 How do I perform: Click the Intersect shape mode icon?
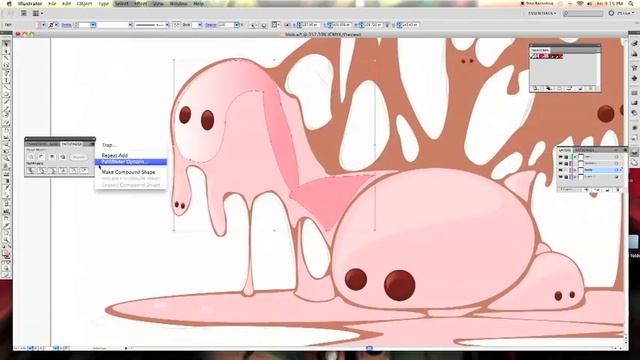tap(52, 157)
